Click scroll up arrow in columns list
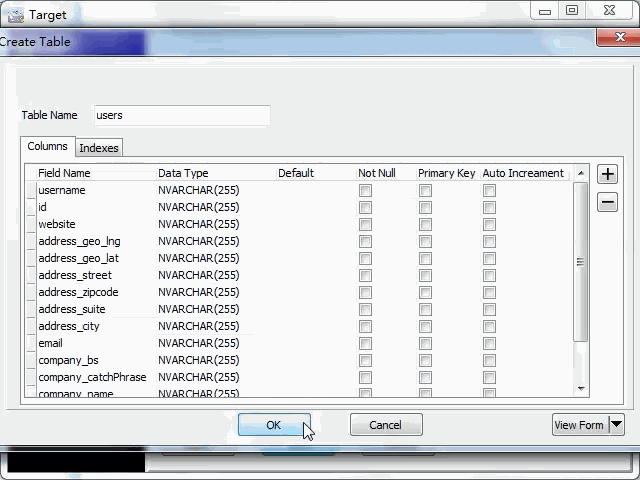This screenshot has height=480, width=640. [x=581, y=174]
